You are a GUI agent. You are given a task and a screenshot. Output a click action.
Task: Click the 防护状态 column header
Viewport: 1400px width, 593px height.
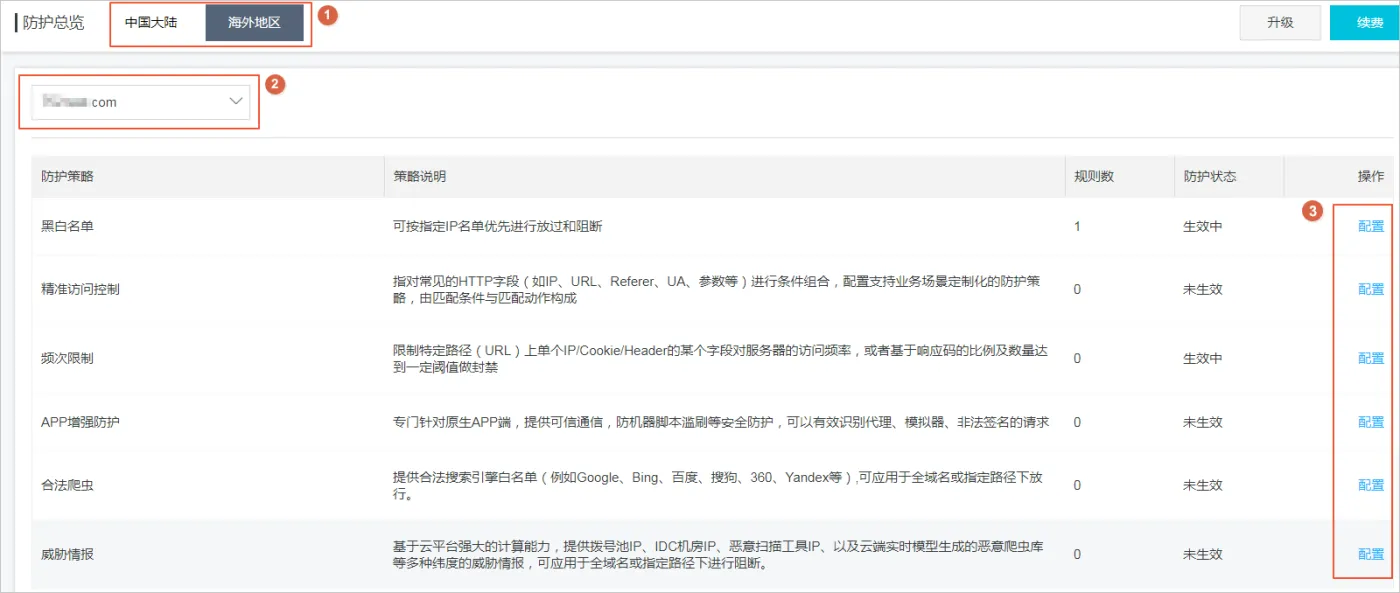point(1210,176)
